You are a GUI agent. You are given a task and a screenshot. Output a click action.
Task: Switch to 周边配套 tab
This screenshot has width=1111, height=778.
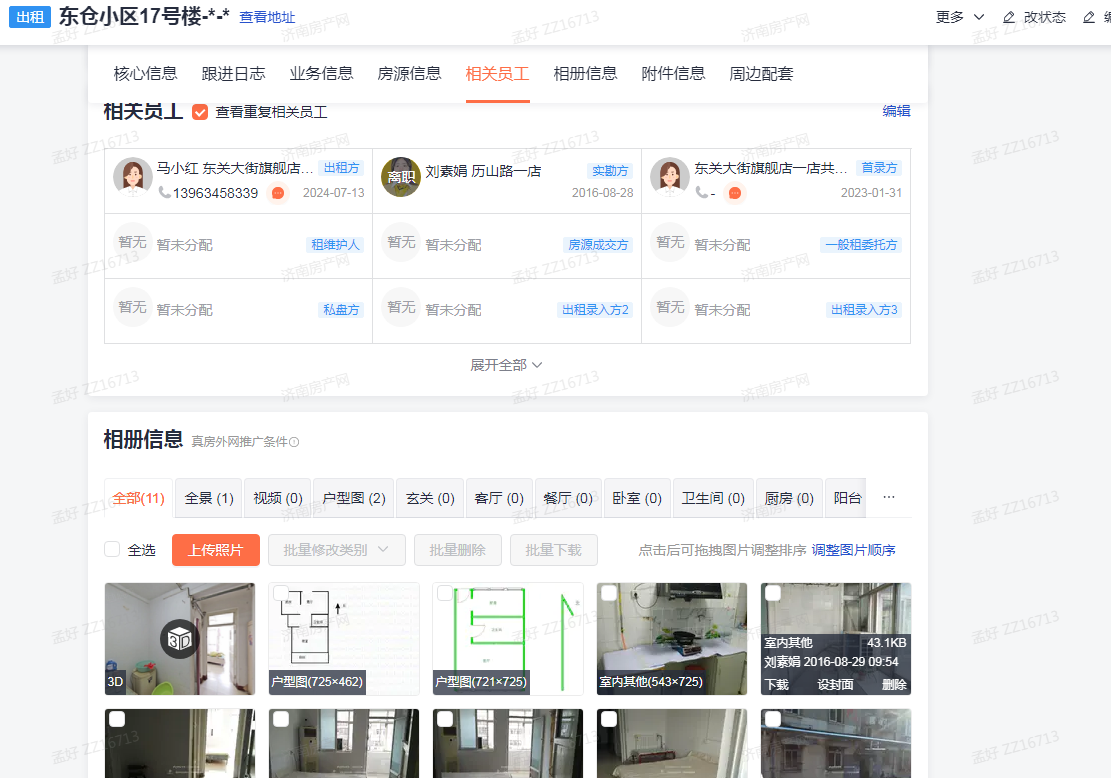[x=761, y=74]
